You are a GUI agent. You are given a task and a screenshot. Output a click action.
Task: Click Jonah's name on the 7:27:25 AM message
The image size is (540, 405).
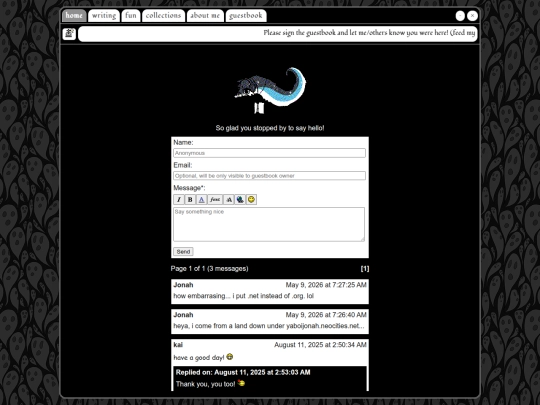click(x=183, y=285)
